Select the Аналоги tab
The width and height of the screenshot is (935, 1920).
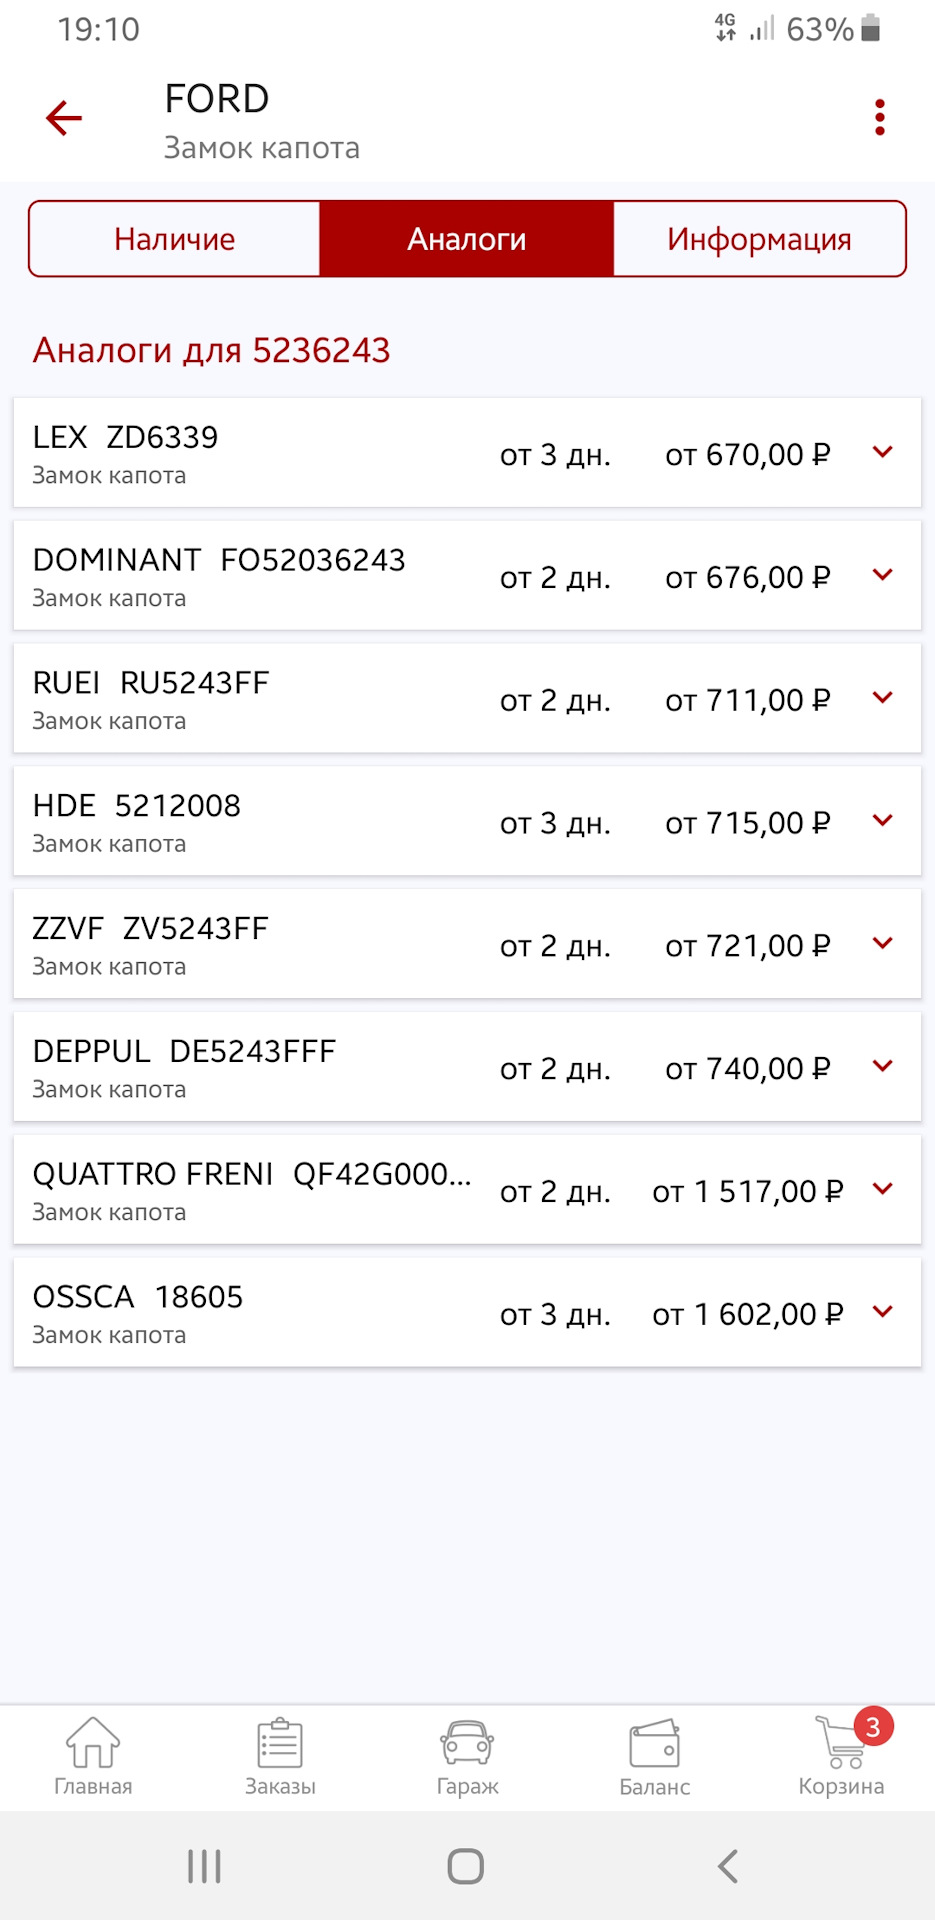pyautogui.click(x=466, y=239)
